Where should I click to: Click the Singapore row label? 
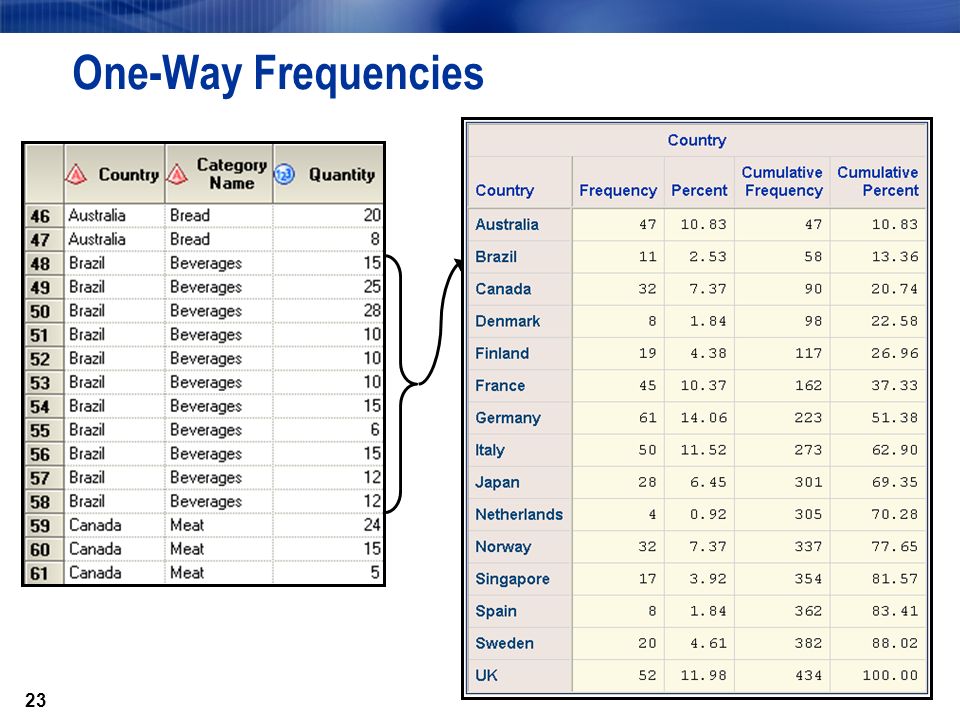(x=512, y=579)
